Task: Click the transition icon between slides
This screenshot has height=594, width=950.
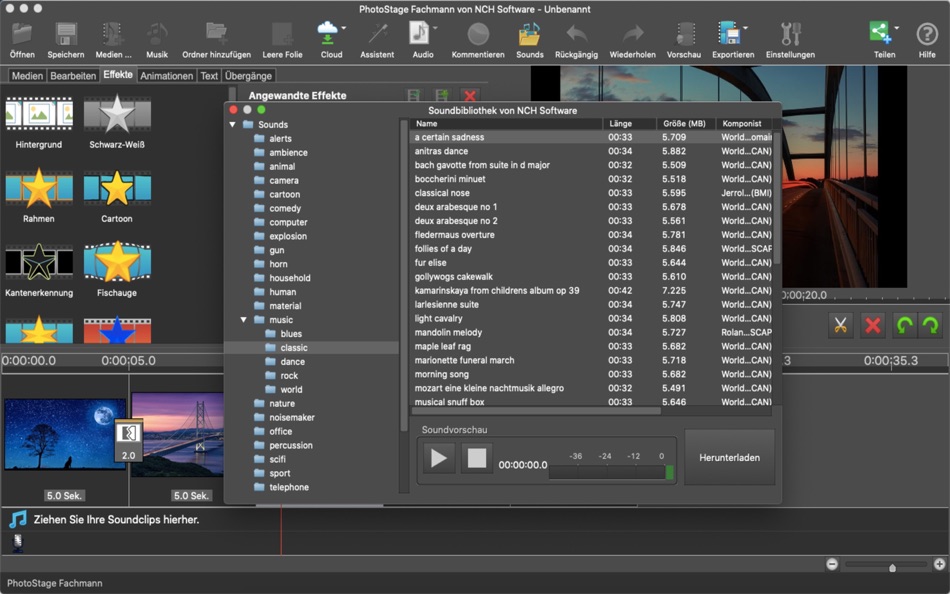Action: [128, 440]
